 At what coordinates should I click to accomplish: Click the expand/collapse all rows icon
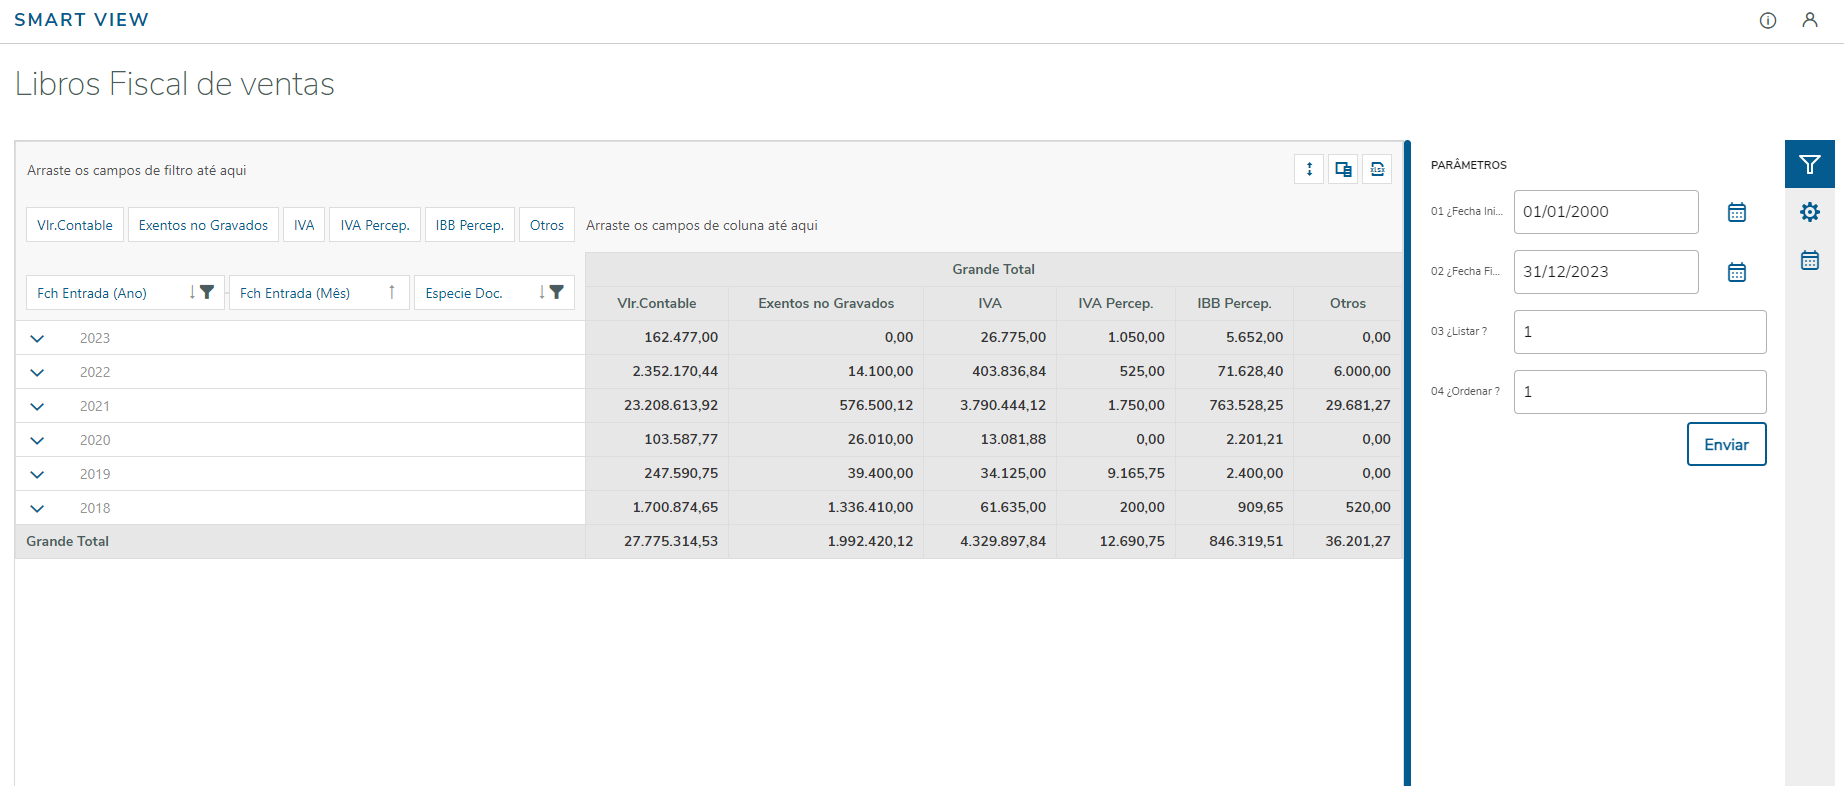click(1309, 169)
